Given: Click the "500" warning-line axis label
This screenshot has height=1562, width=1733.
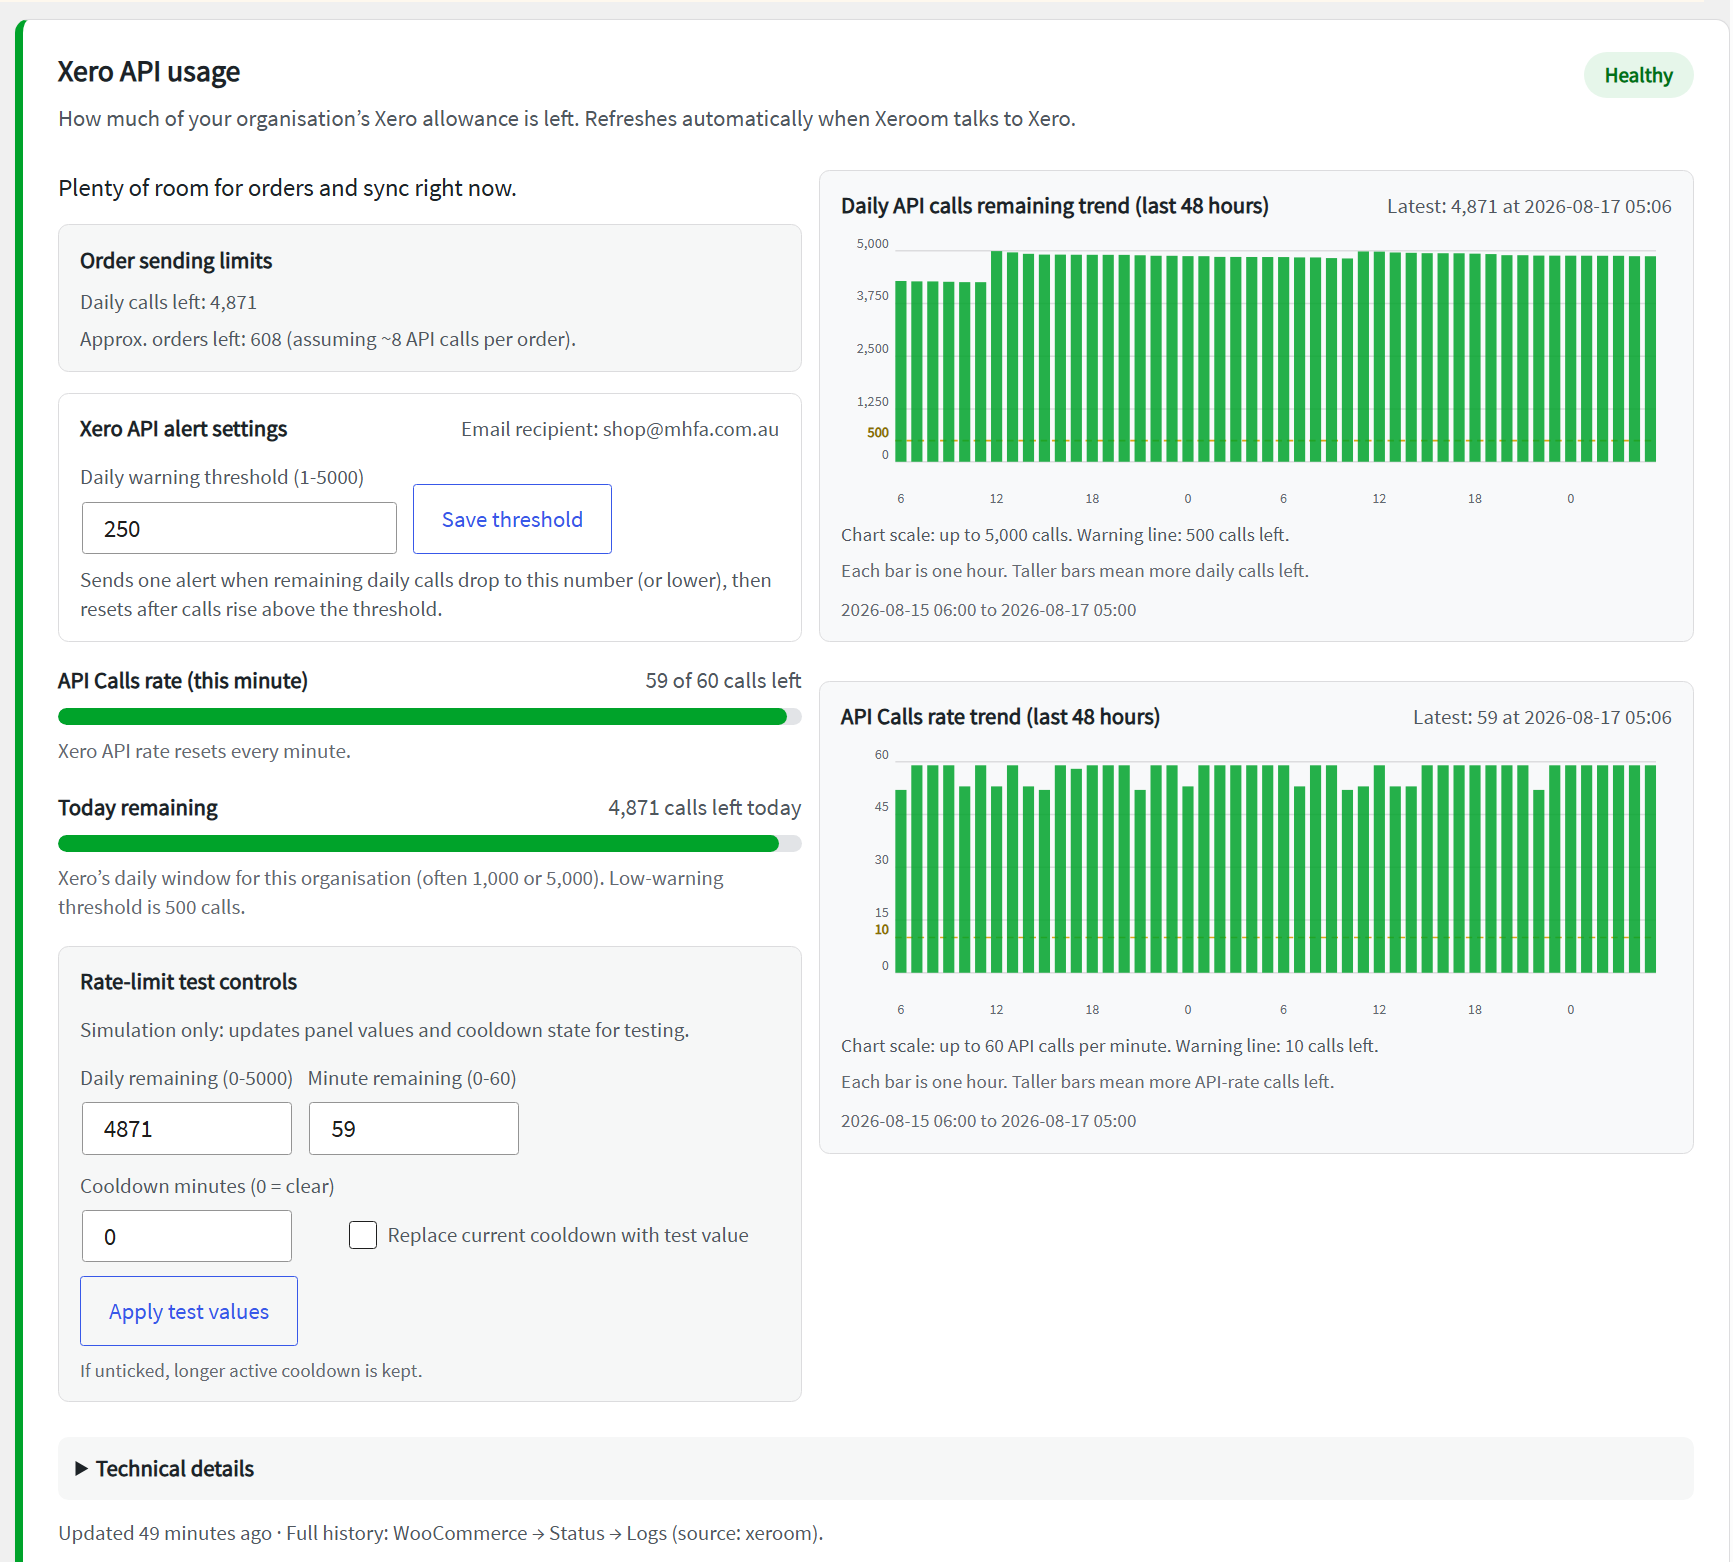Looking at the screenshot, I should (877, 433).
